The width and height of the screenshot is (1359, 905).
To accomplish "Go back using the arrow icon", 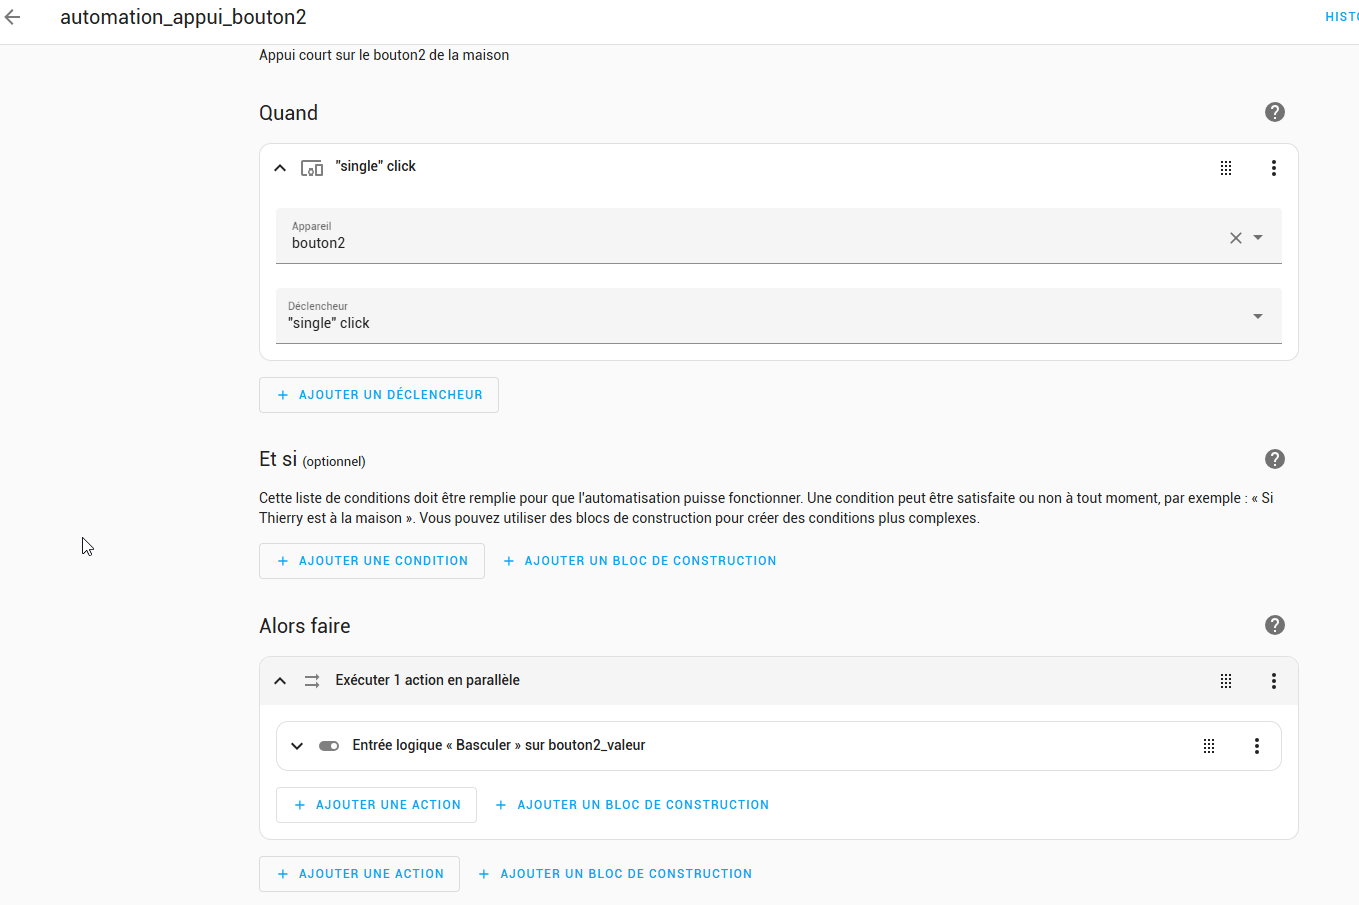I will point(12,17).
